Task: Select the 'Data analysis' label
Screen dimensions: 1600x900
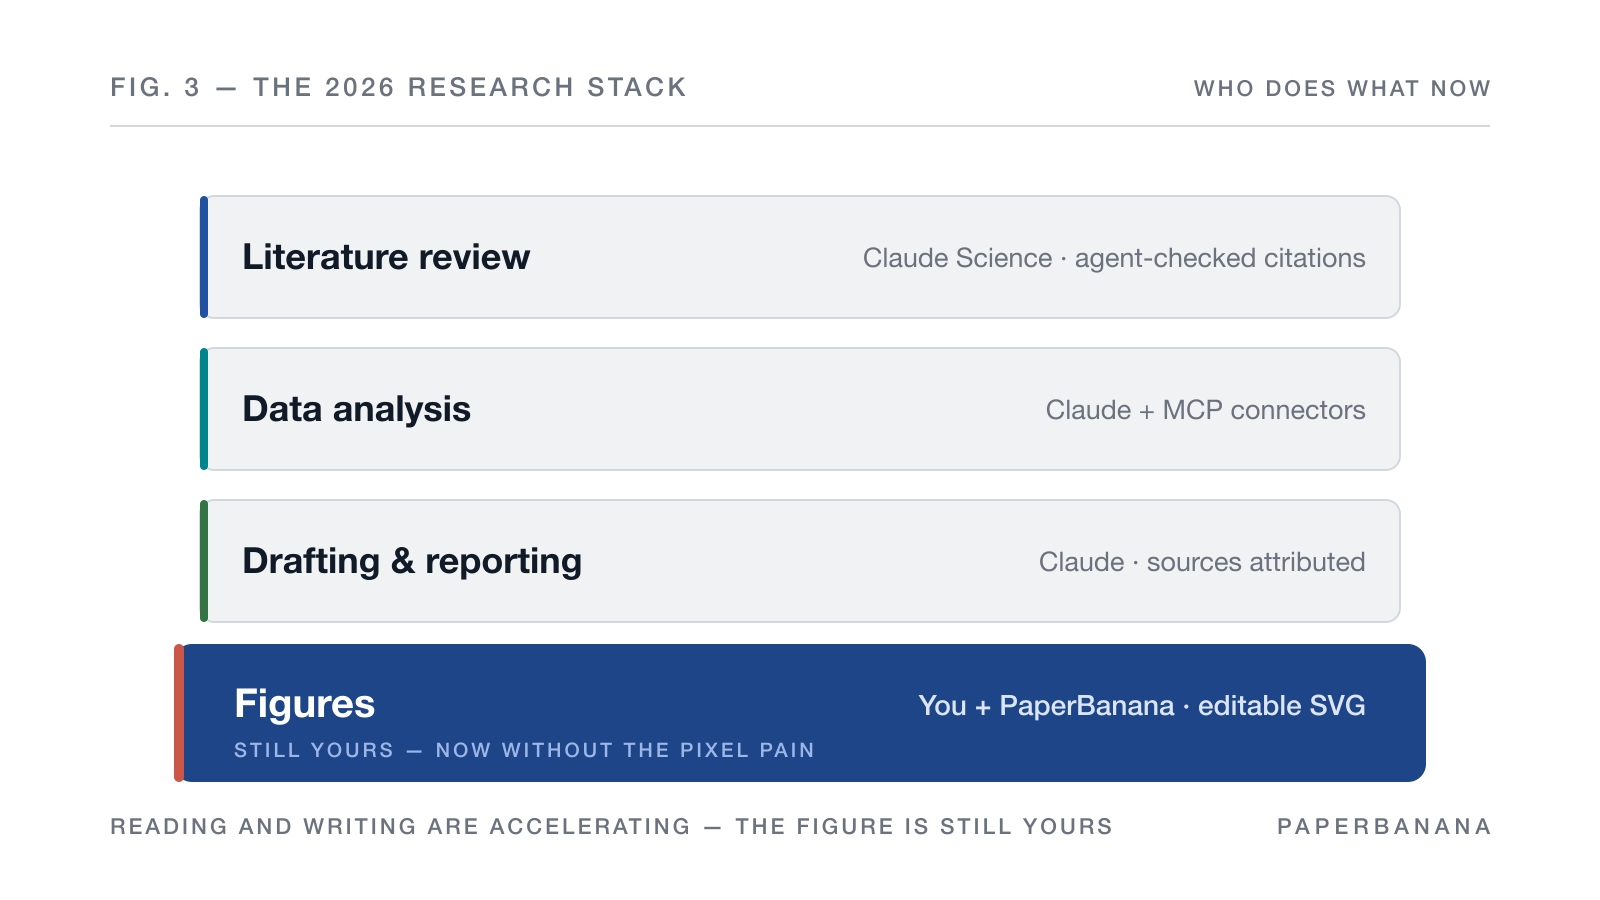Action: [356, 409]
